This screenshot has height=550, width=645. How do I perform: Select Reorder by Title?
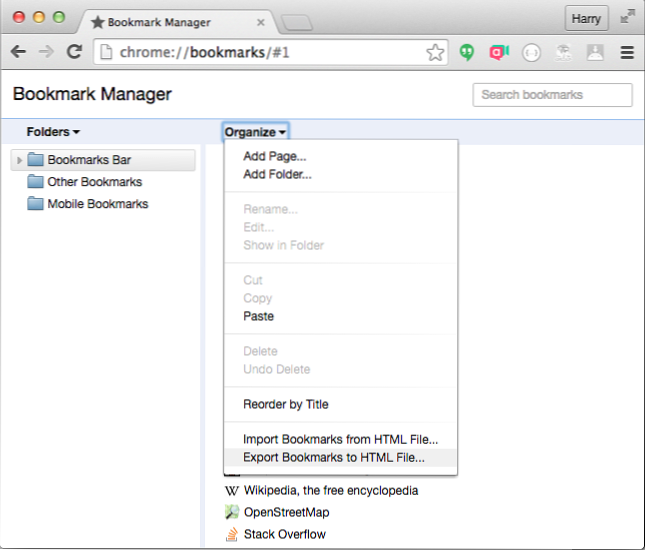285,404
